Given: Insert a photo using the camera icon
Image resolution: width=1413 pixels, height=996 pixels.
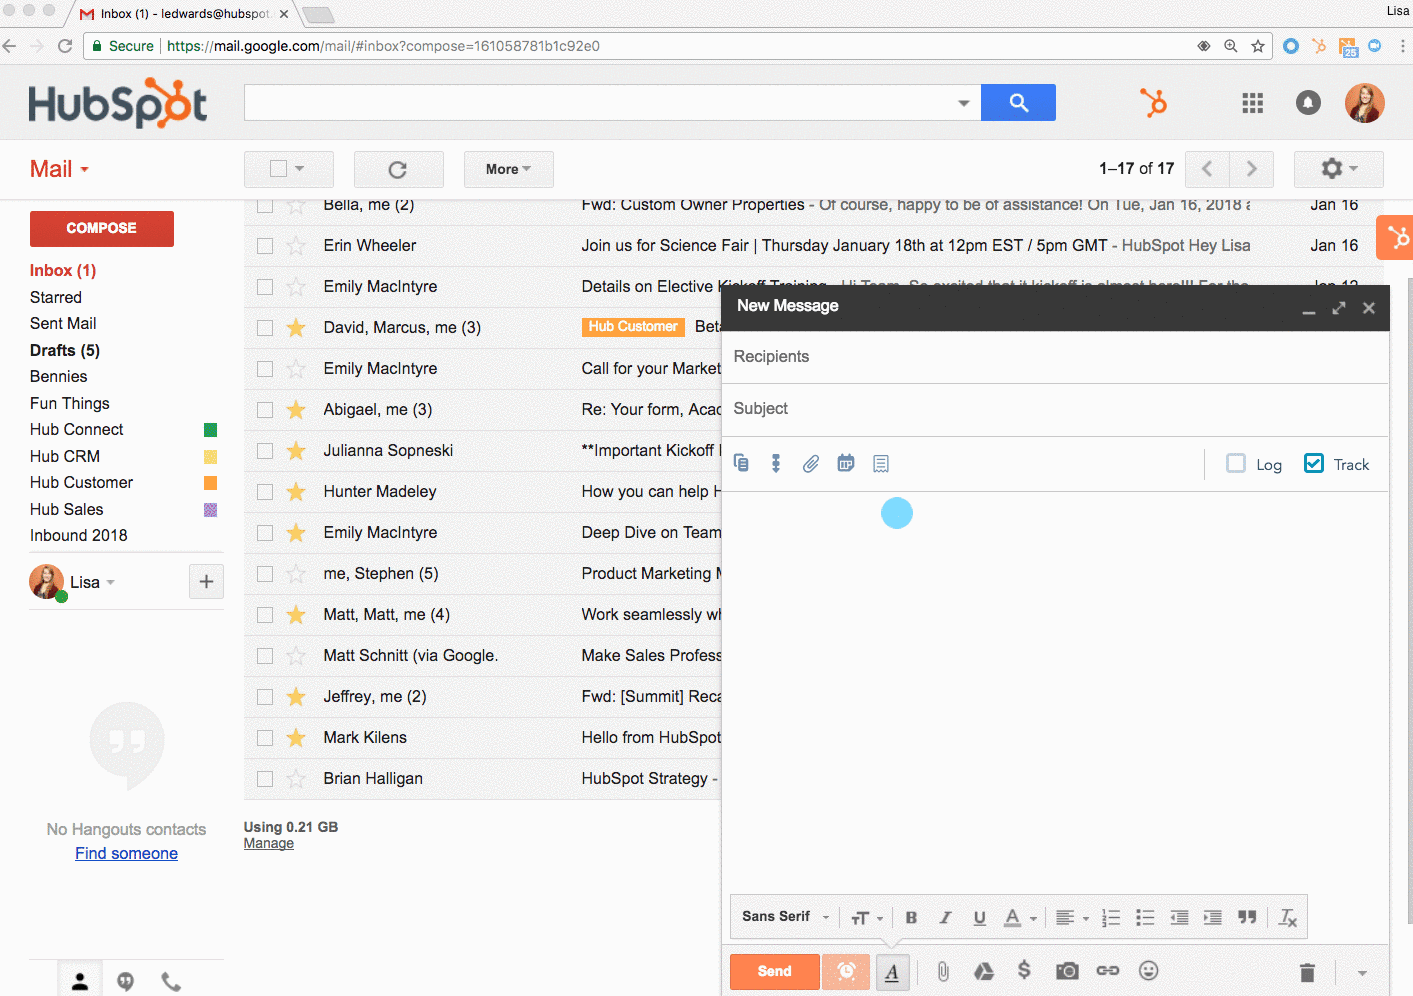Looking at the screenshot, I should click(x=1066, y=970).
